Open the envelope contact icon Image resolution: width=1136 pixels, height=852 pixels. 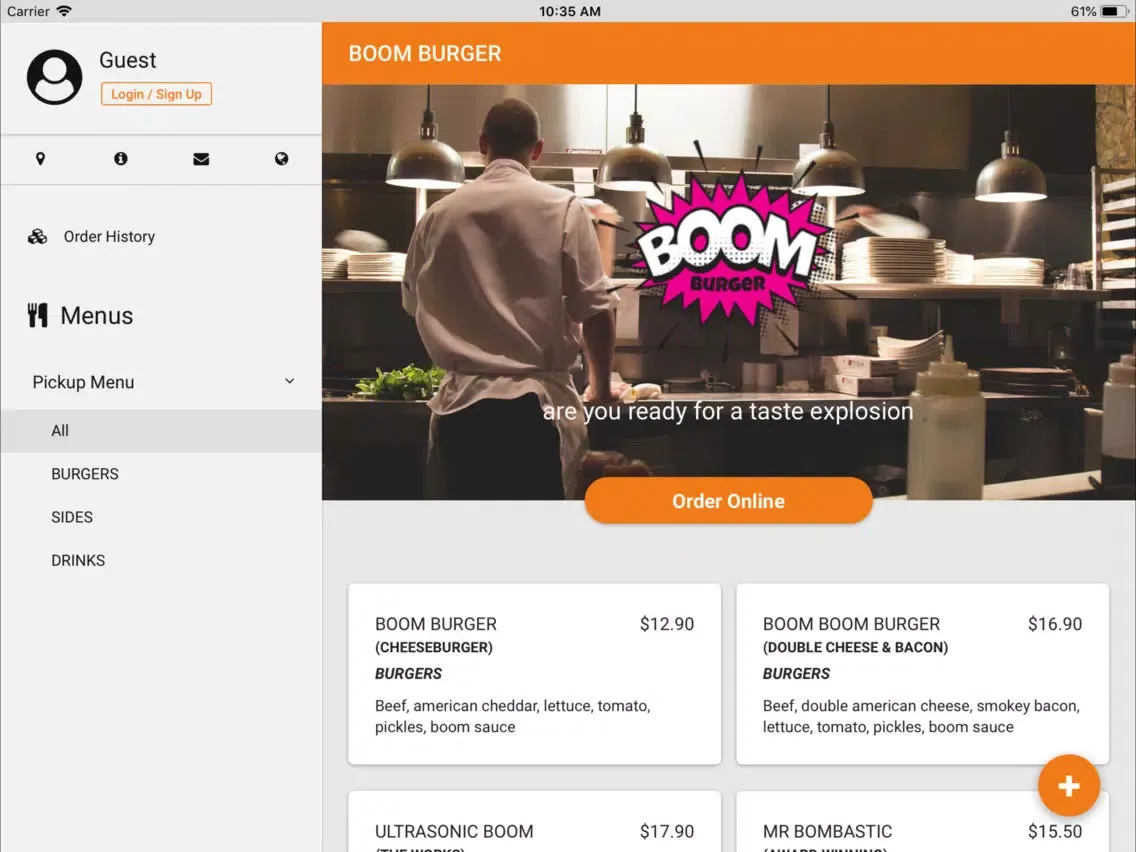tap(201, 159)
